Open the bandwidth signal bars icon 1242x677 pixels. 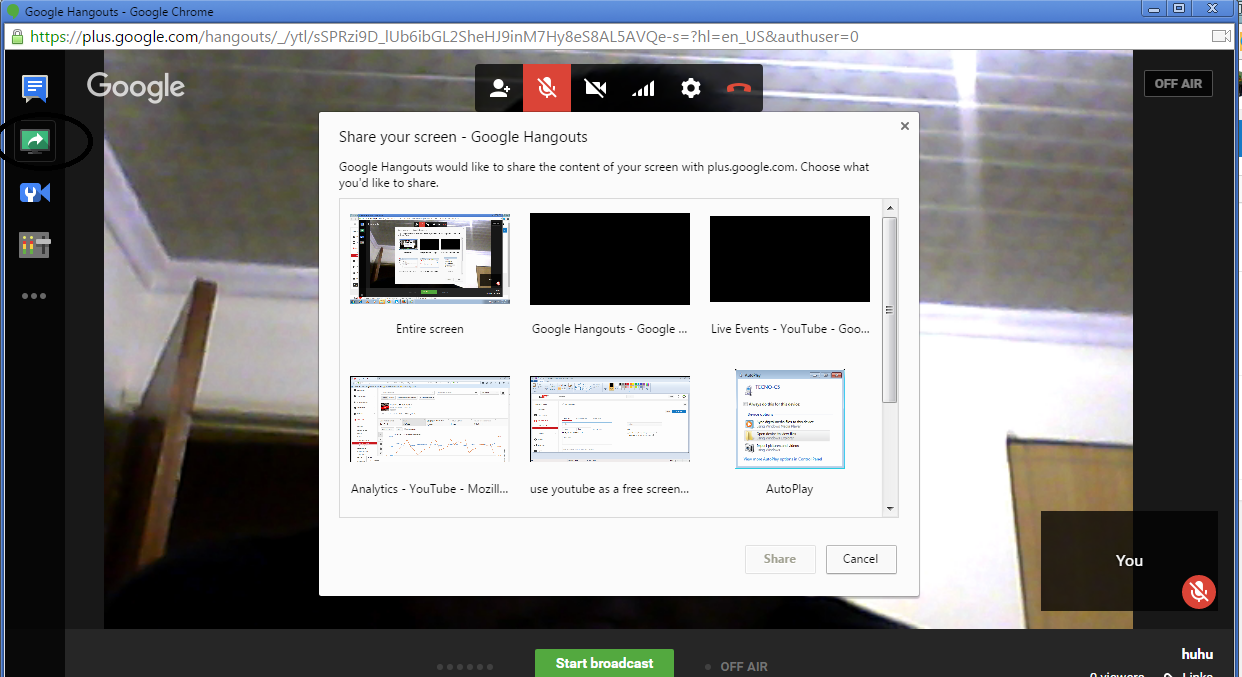(x=643, y=88)
